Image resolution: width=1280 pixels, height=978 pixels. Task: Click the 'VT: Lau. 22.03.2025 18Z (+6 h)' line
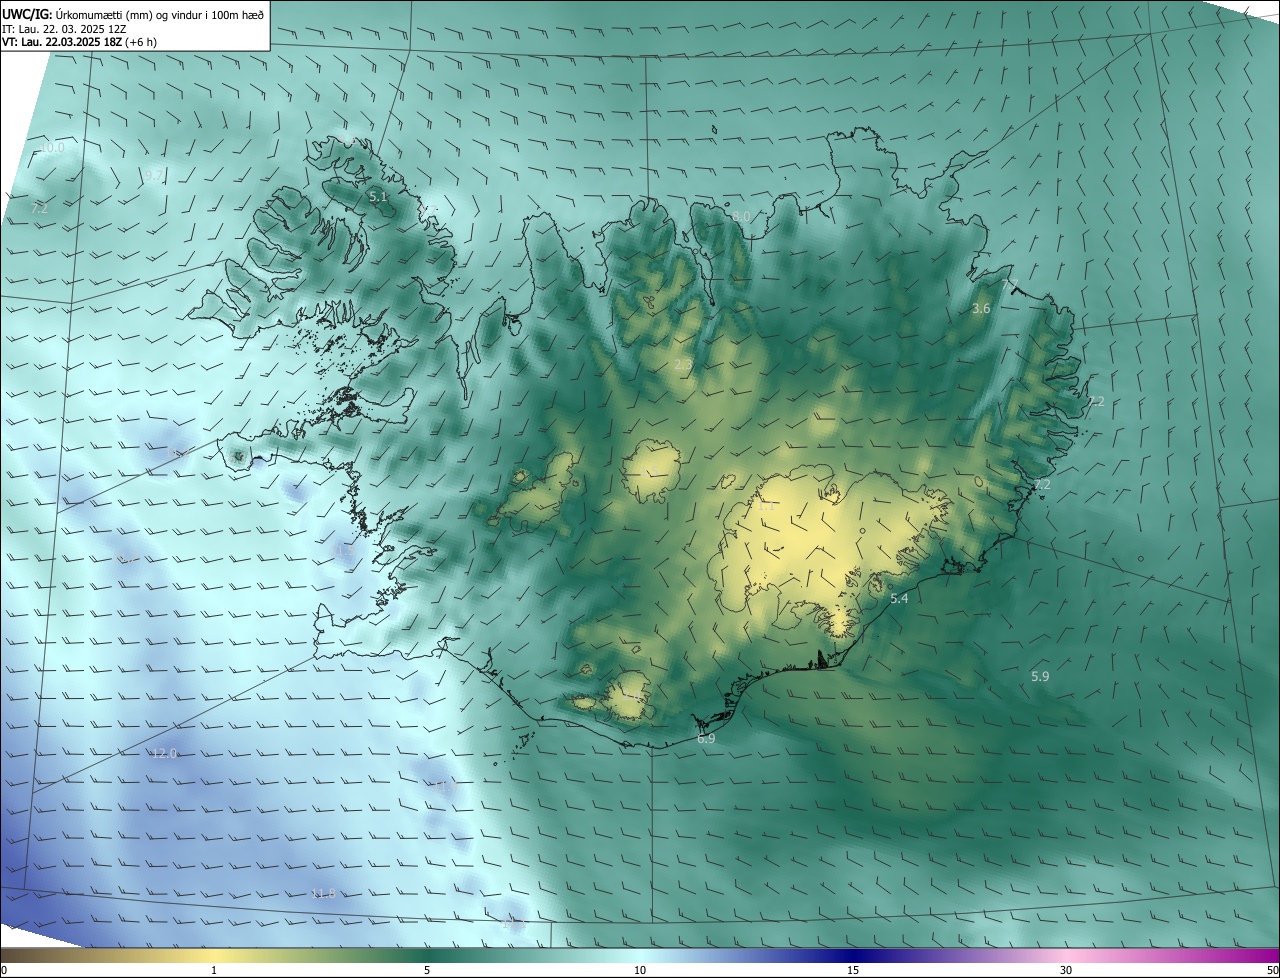pyautogui.click(x=80, y=42)
